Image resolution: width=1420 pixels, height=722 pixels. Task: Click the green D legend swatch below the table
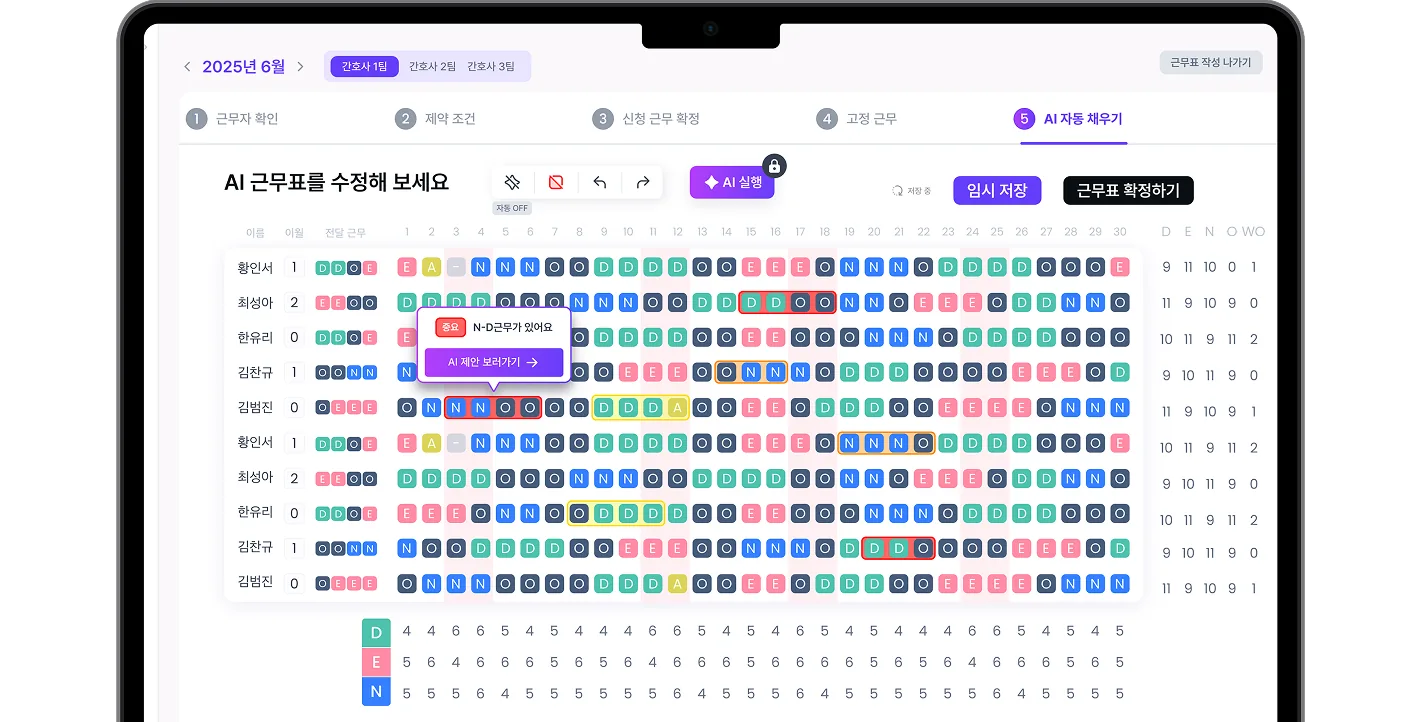[376, 632]
